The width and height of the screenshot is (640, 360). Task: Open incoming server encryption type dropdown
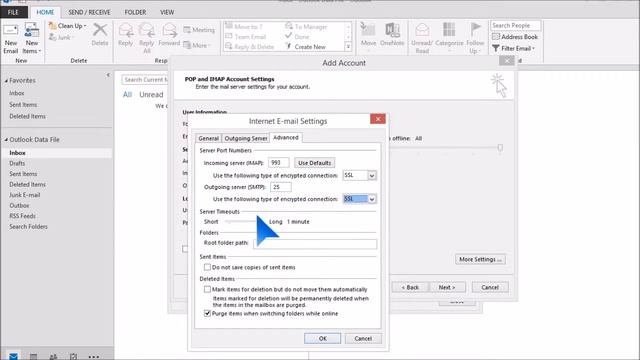[372, 176]
